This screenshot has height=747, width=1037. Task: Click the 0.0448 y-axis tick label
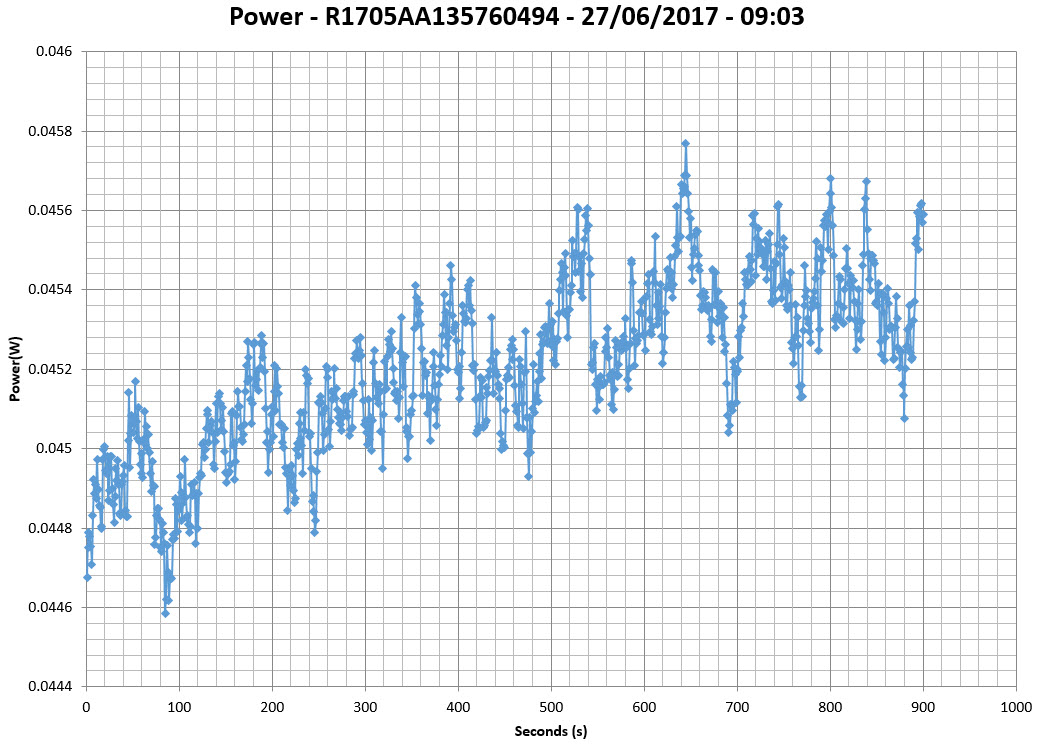pyautogui.click(x=50, y=528)
